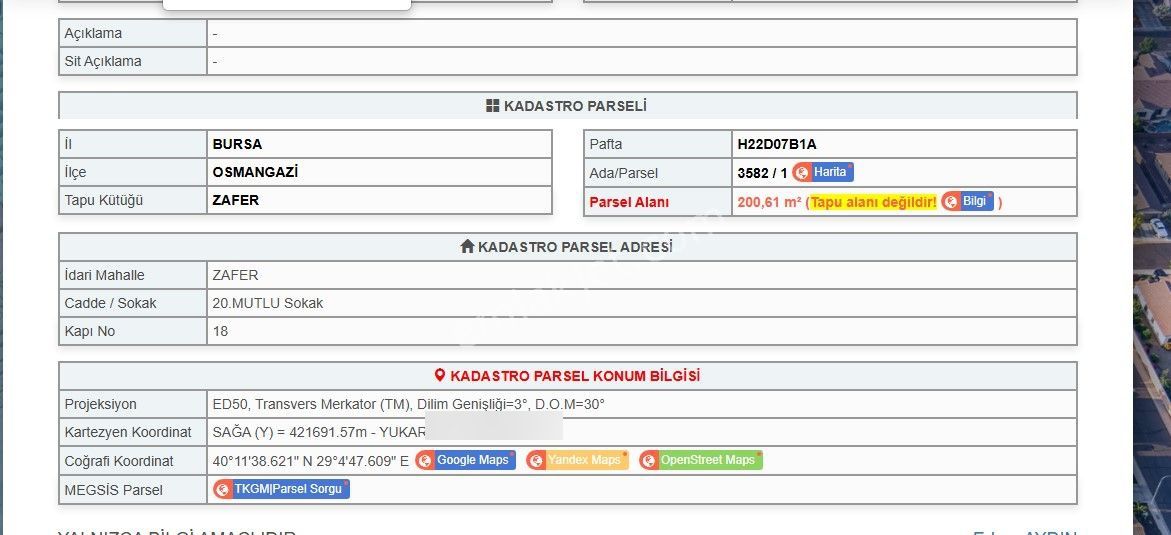The width and height of the screenshot is (1171, 535).
Task: Select the Ada/Parsel number 3582 / 1
Action: pyautogui.click(x=762, y=173)
